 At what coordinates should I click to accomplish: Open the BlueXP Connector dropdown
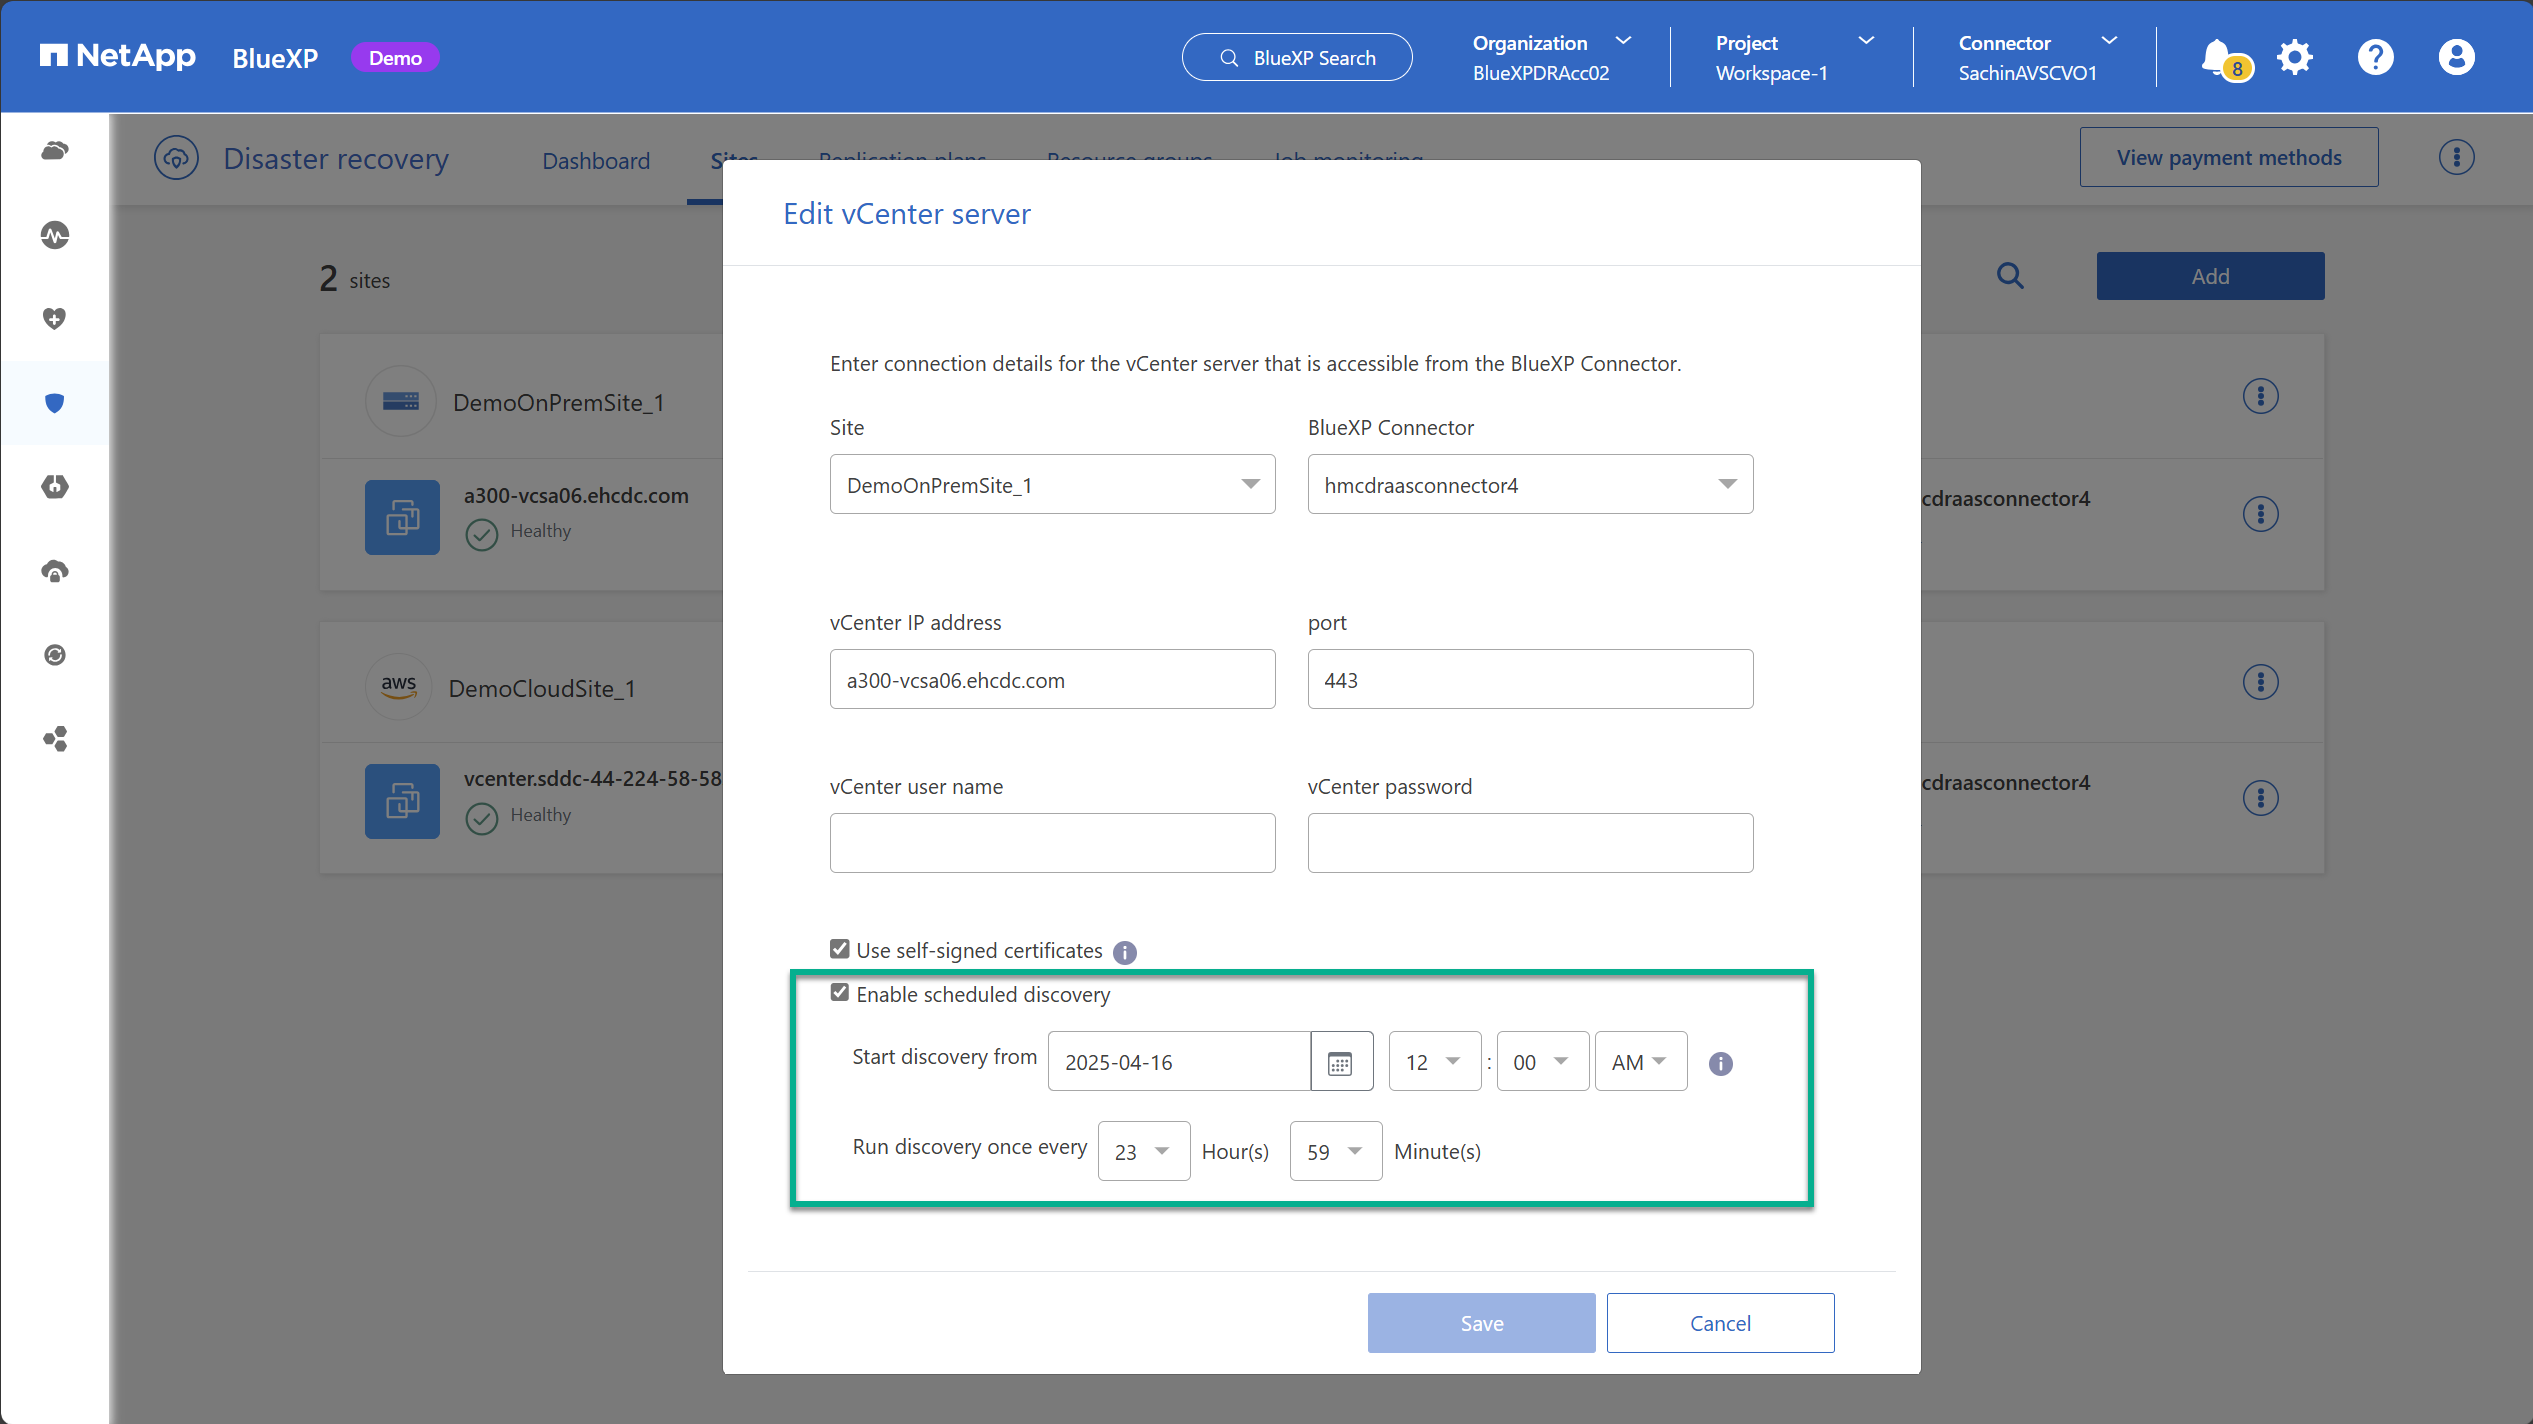pyautogui.click(x=1530, y=484)
